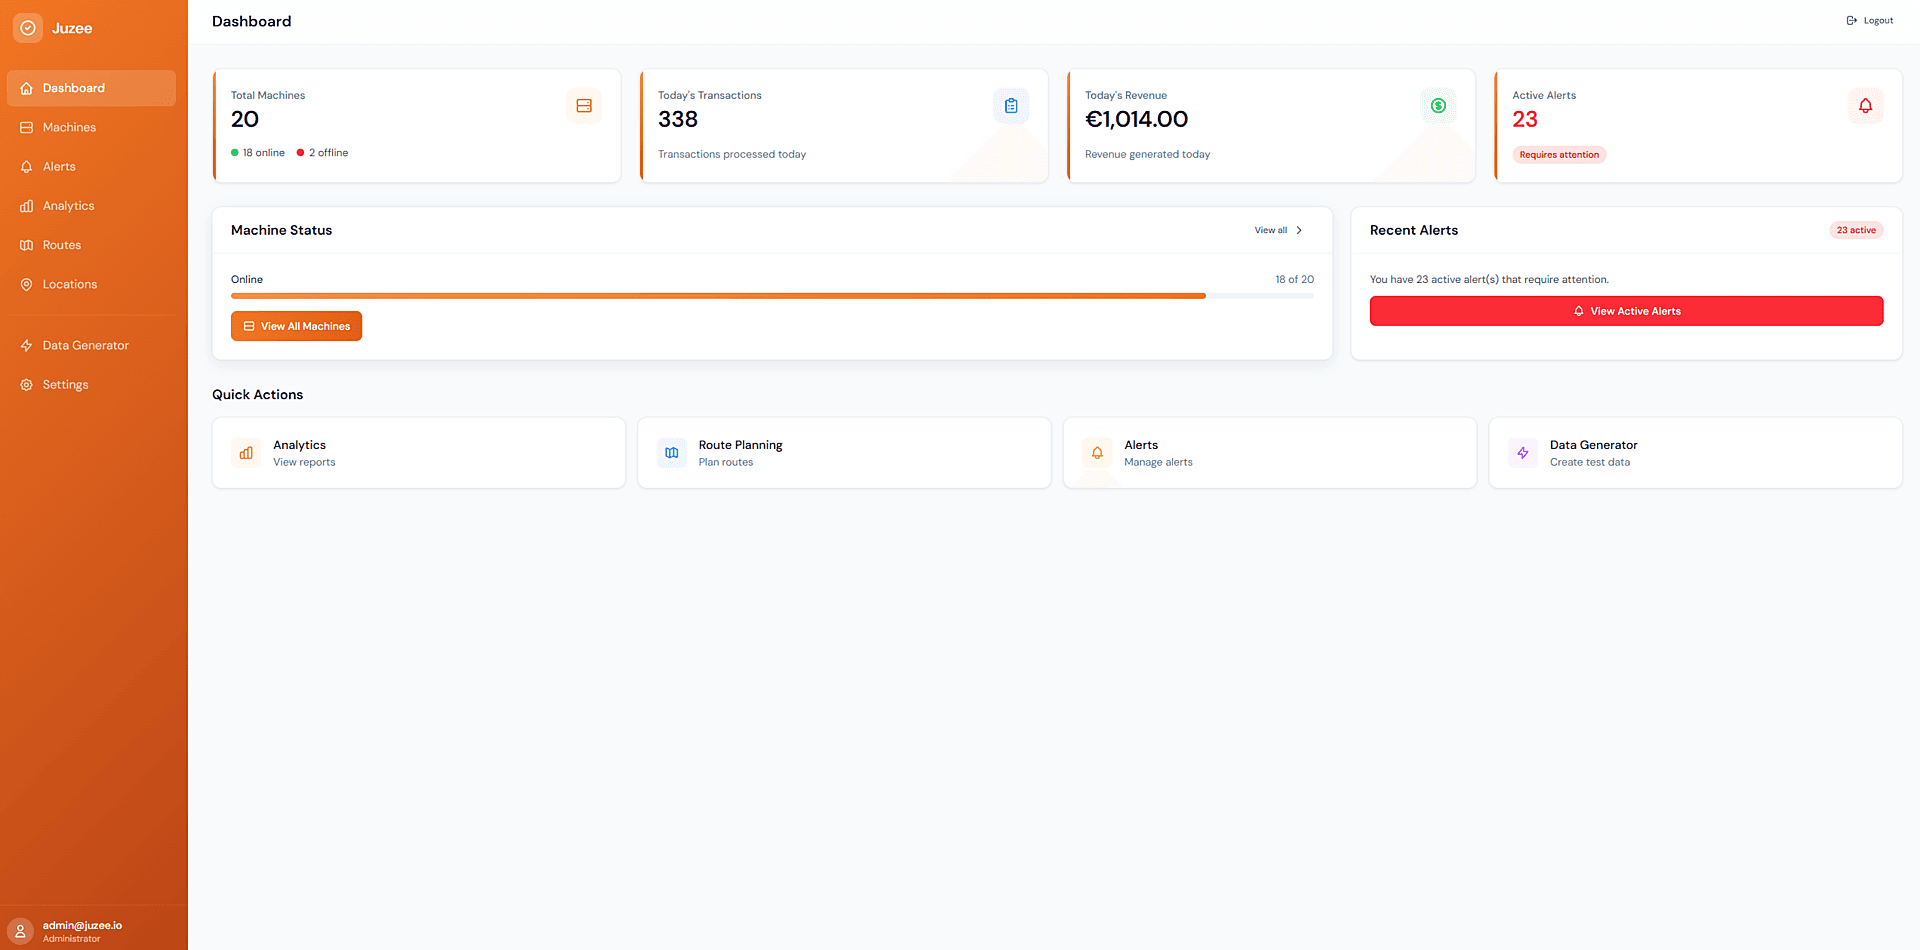1920x950 pixels.
Task: Click the Juzee logo icon
Action: click(x=28, y=28)
